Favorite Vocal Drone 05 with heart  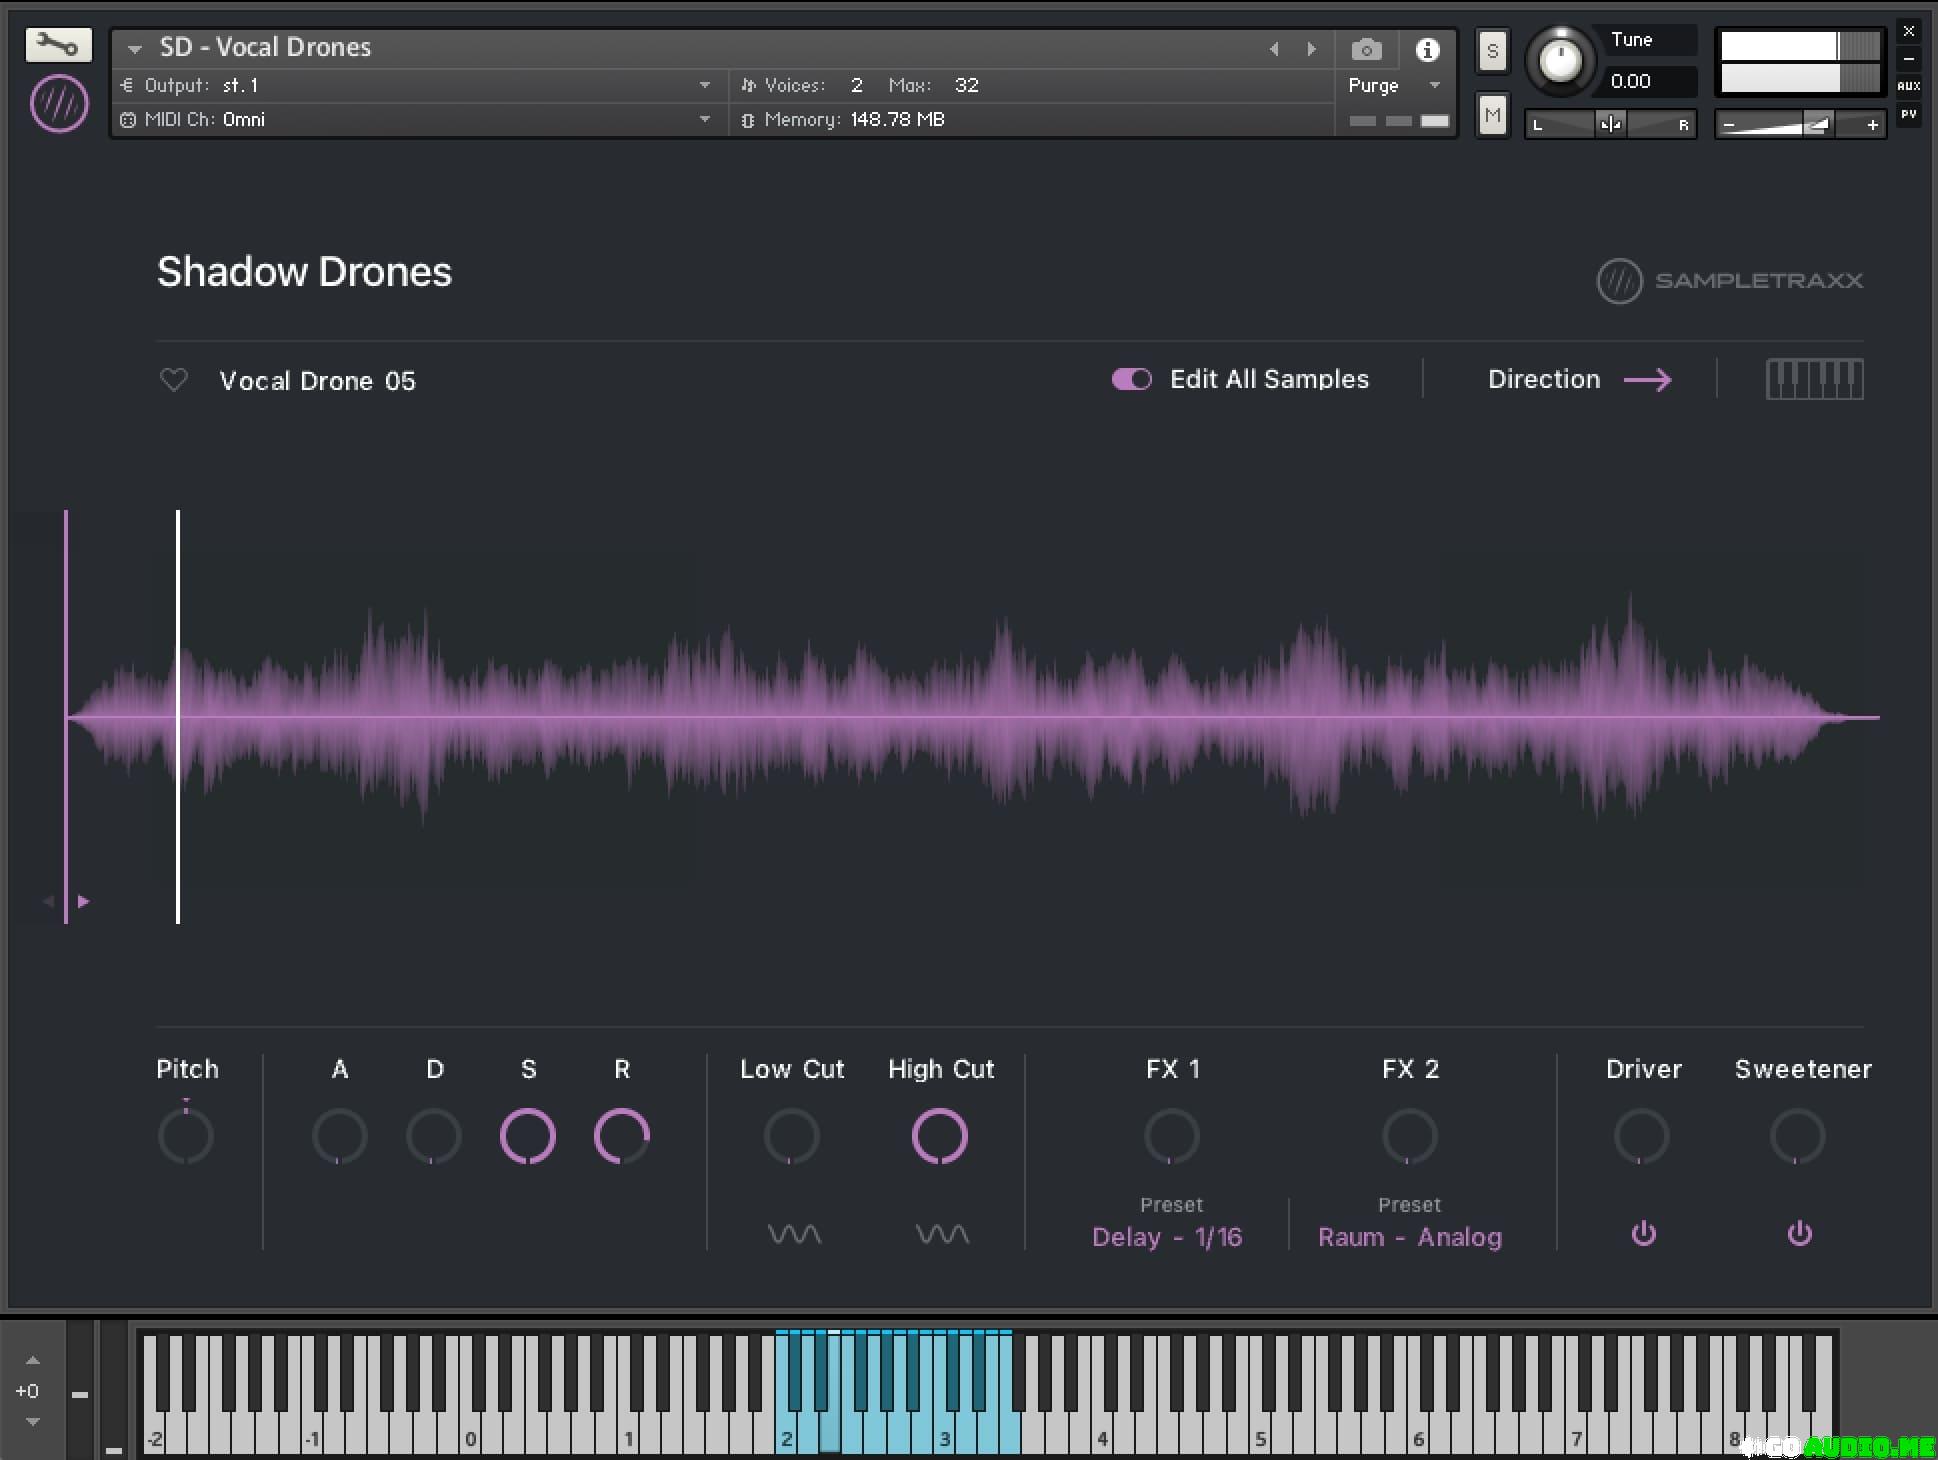(174, 380)
